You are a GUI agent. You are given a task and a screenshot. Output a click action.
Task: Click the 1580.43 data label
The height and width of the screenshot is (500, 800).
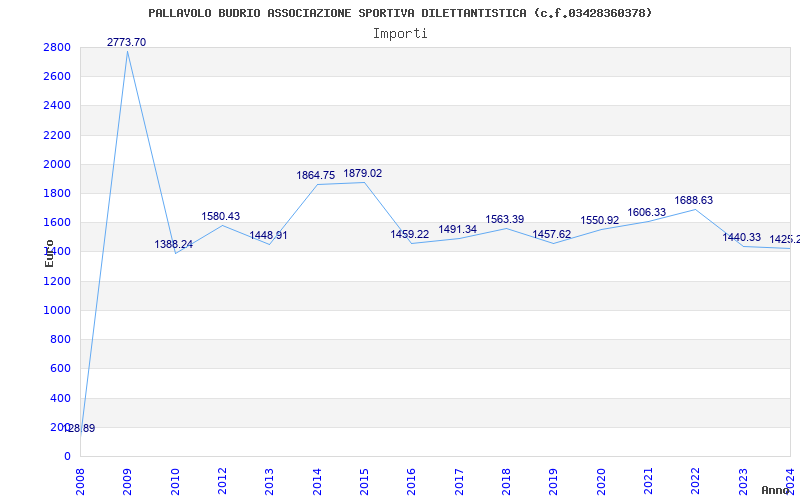220,216
